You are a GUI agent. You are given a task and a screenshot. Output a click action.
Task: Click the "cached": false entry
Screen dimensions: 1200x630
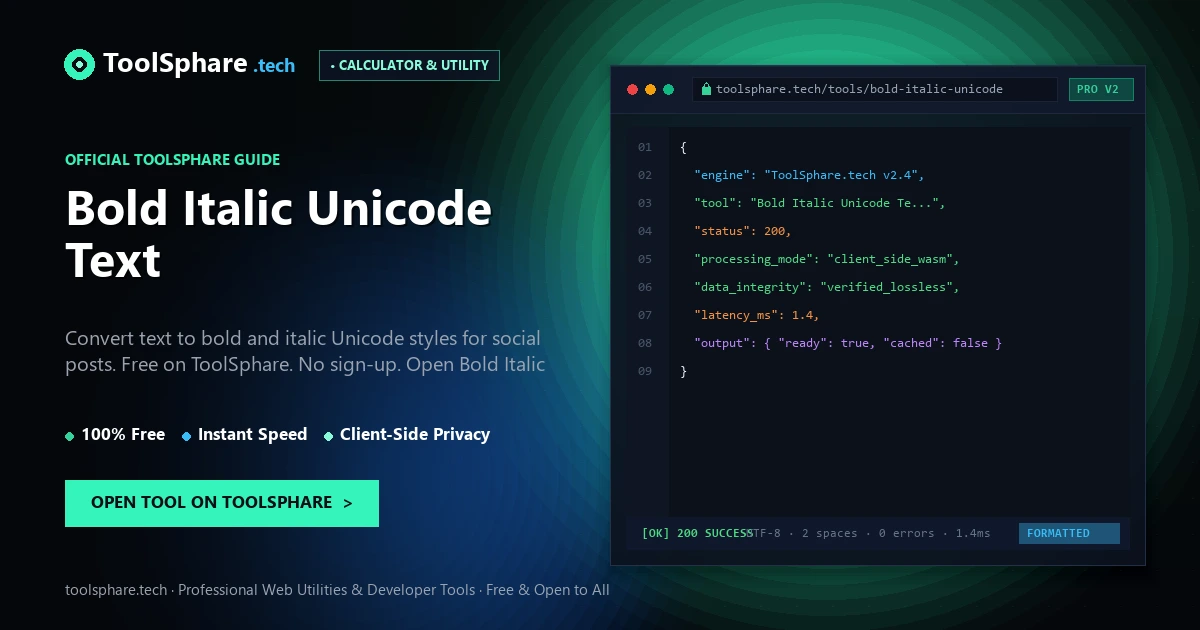pyautogui.click(x=935, y=343)
